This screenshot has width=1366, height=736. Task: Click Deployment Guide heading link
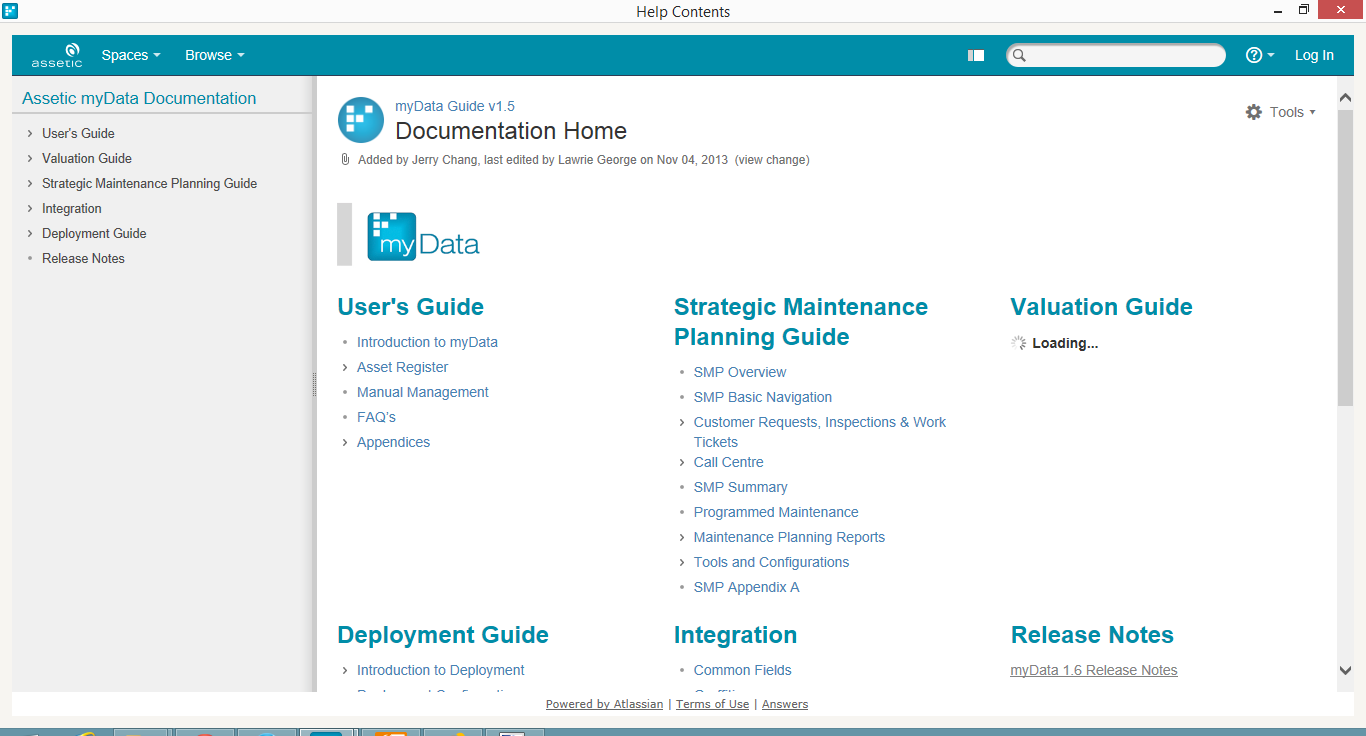[x=443, y=635]
